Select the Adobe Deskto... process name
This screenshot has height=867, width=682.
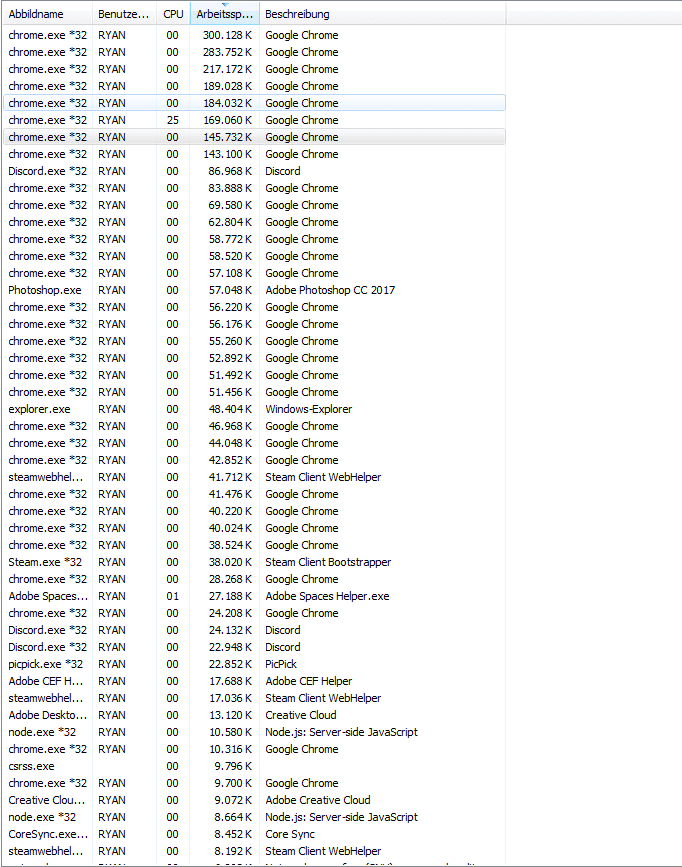[48, 715]
